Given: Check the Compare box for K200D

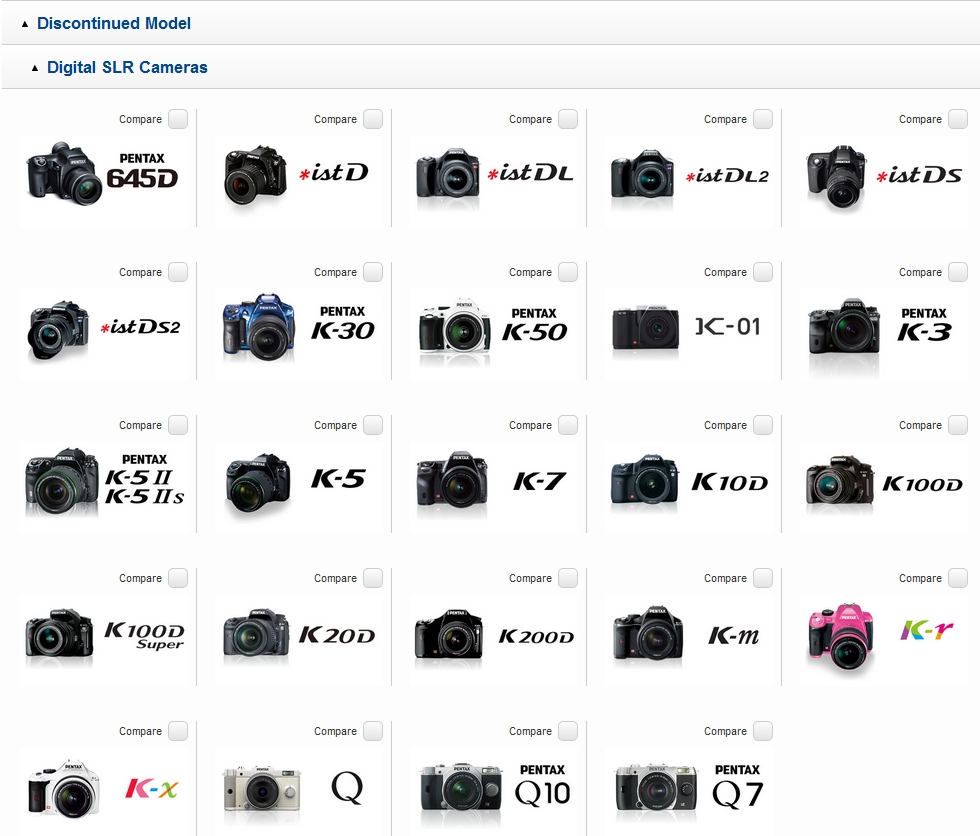Looking at the screenshot, I should 568,578.
